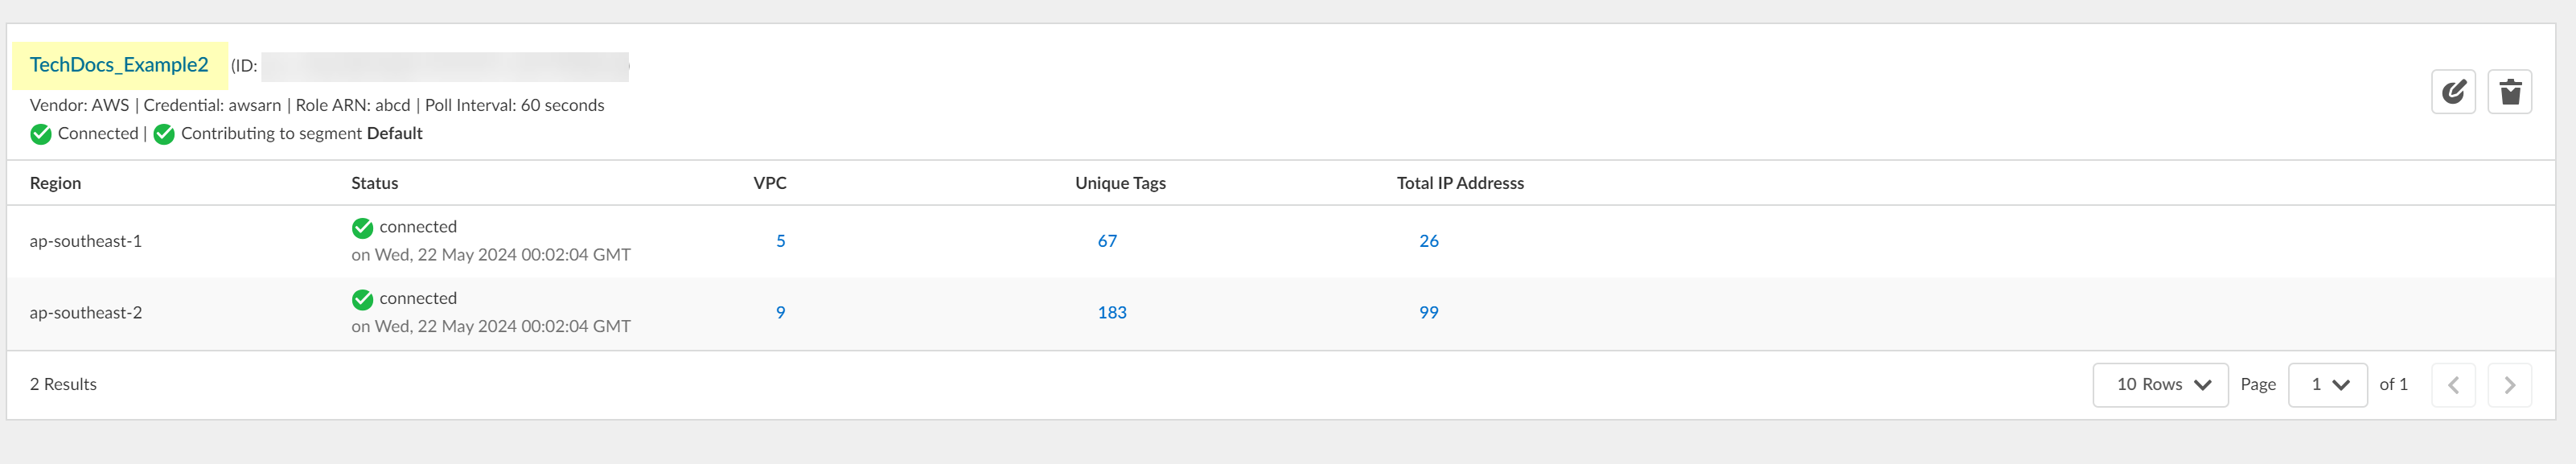Open Total IP Address value 26

[x=1428, y=241]
